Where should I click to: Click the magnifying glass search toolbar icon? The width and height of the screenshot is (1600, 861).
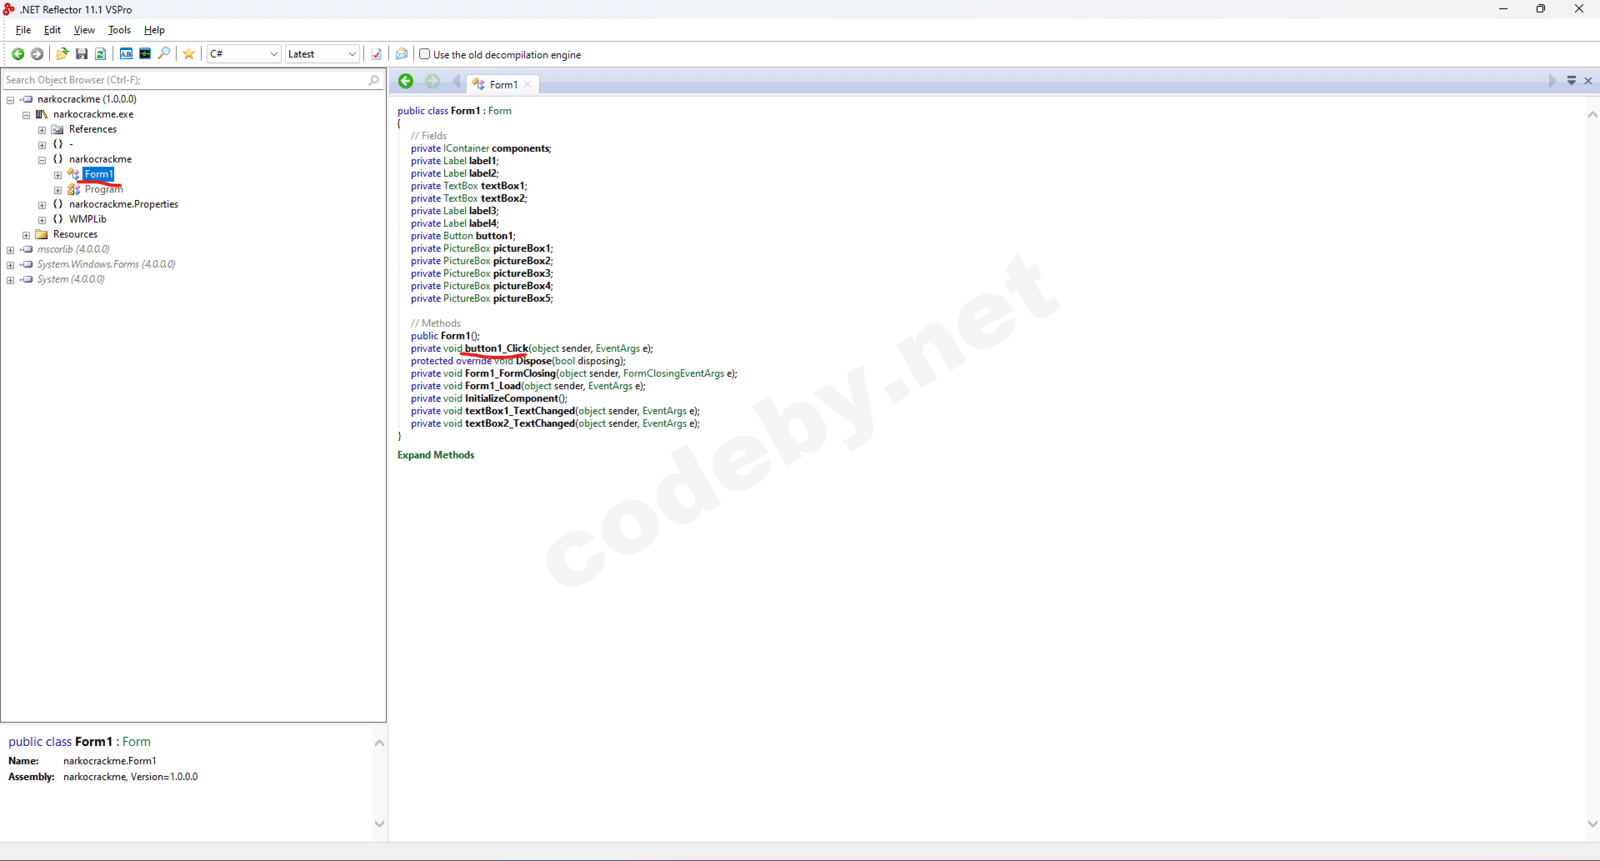[x=164, y=54]
